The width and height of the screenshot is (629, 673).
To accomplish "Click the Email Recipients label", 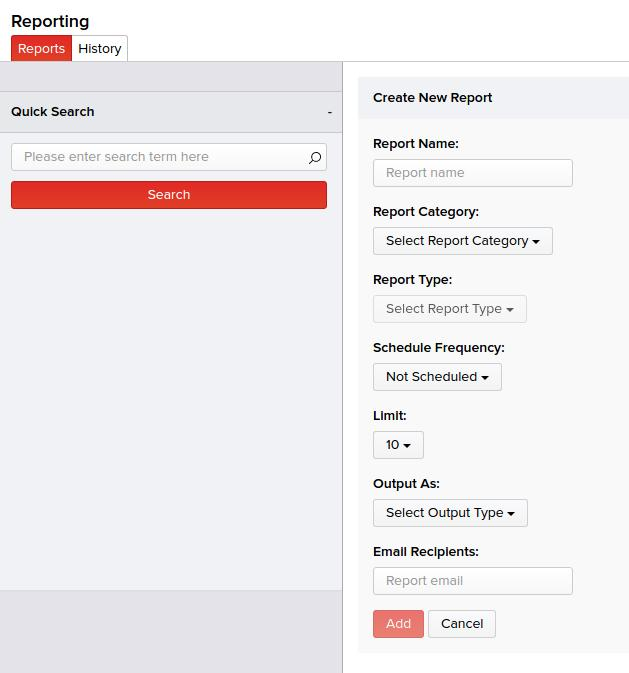I will click(x=425, y=552).
